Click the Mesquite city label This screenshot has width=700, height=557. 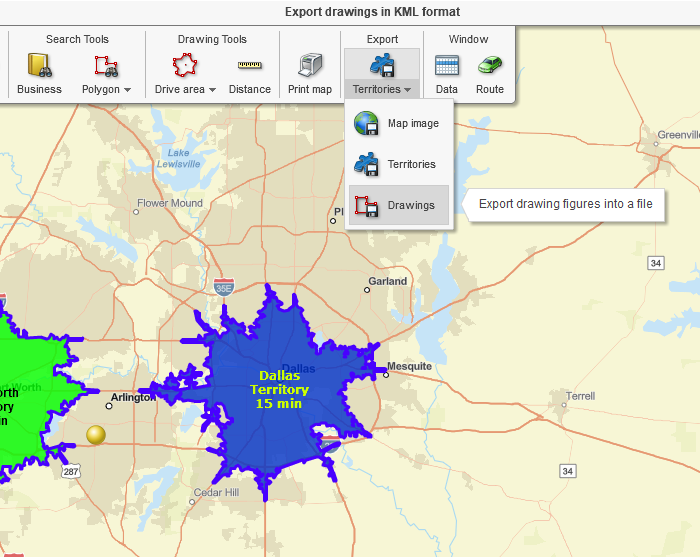point(409,366)
